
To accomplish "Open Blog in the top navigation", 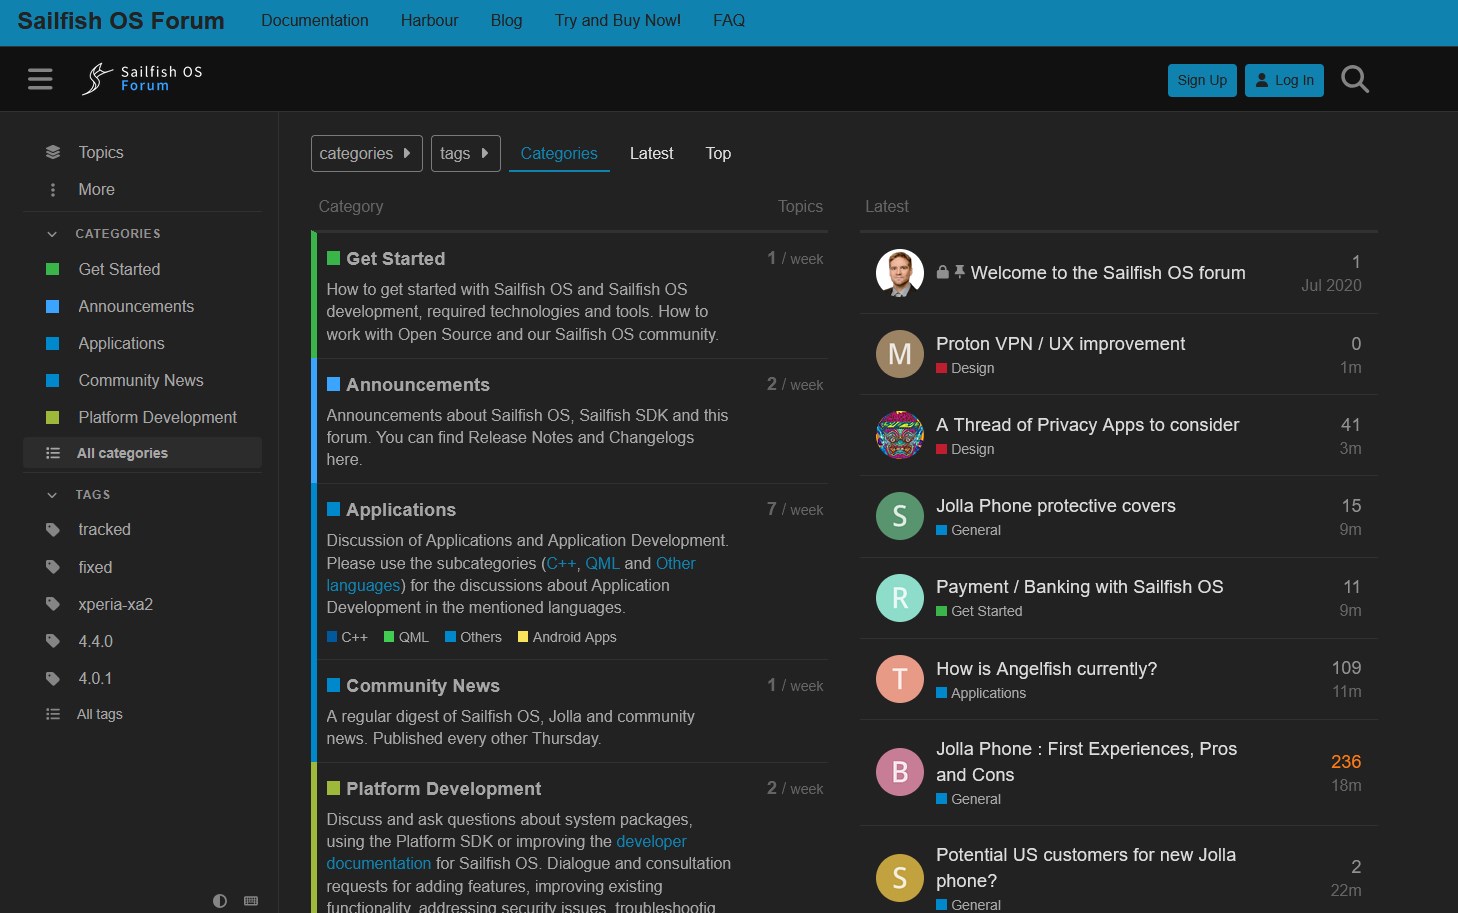I will click(x=506, y=20).
